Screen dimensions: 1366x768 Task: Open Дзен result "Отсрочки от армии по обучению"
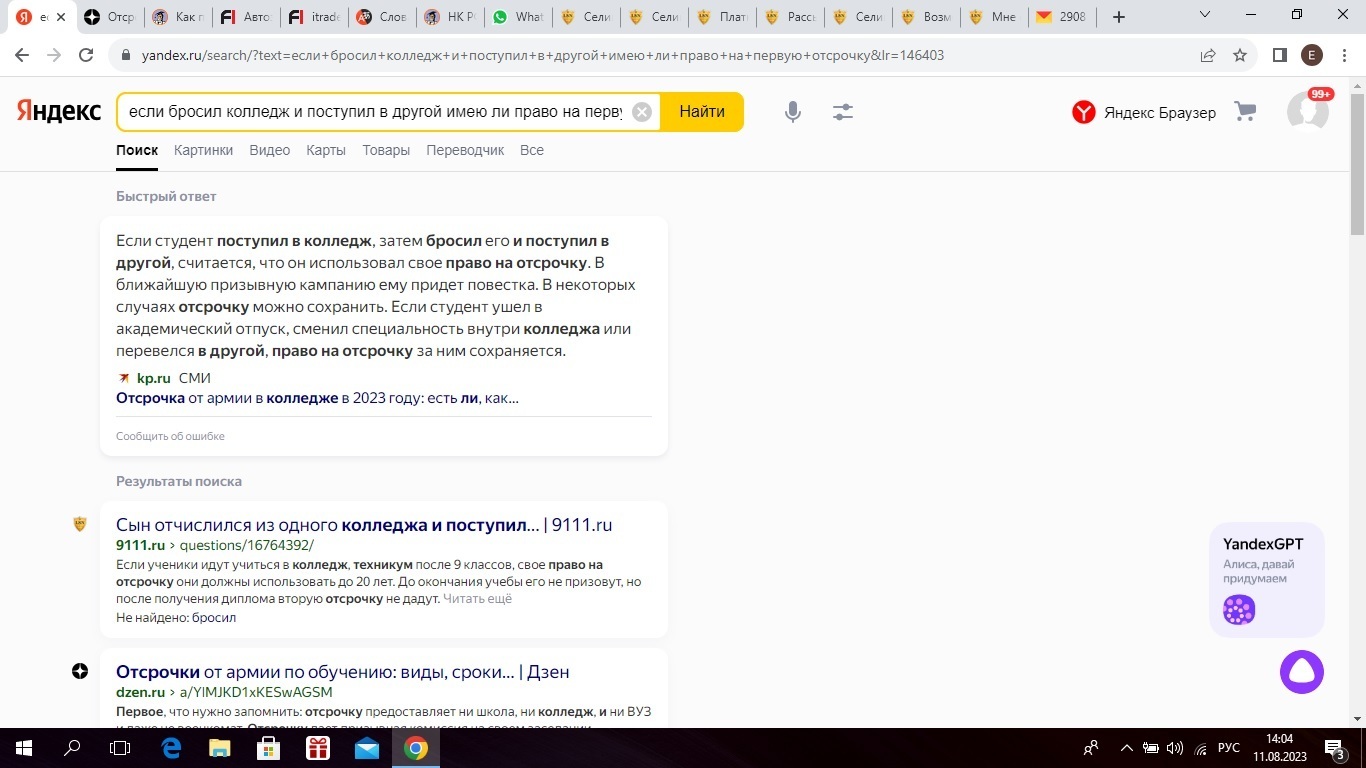[x=343, y=672]
